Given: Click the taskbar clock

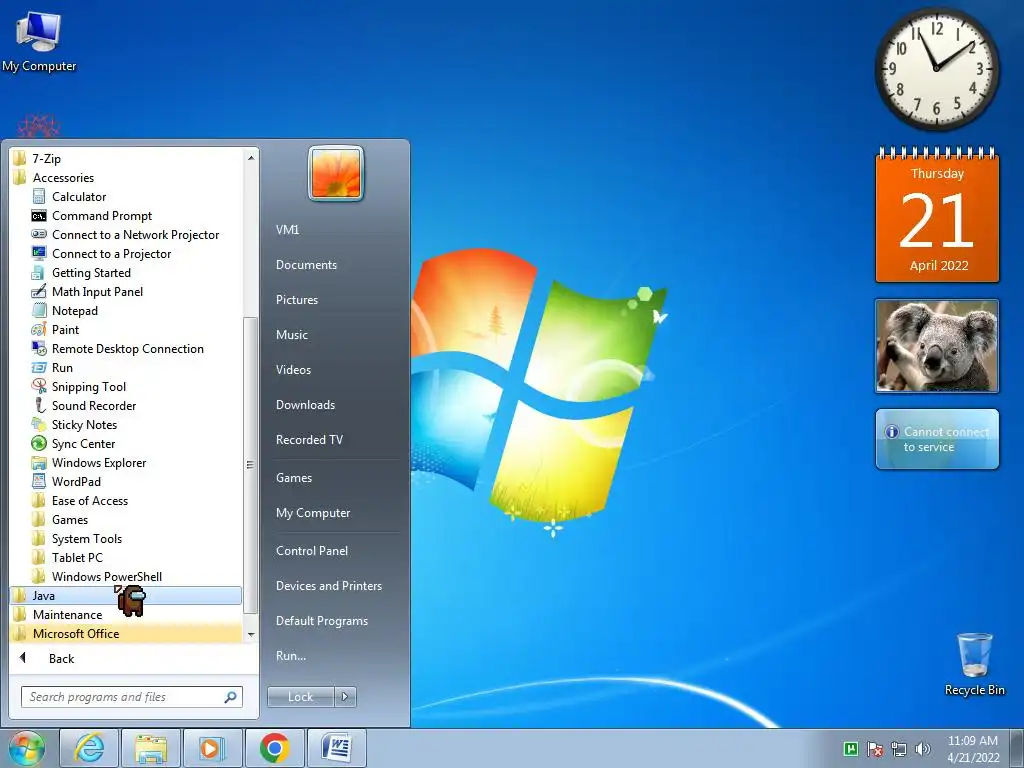Looking at the screenshot, I should 972,748.
